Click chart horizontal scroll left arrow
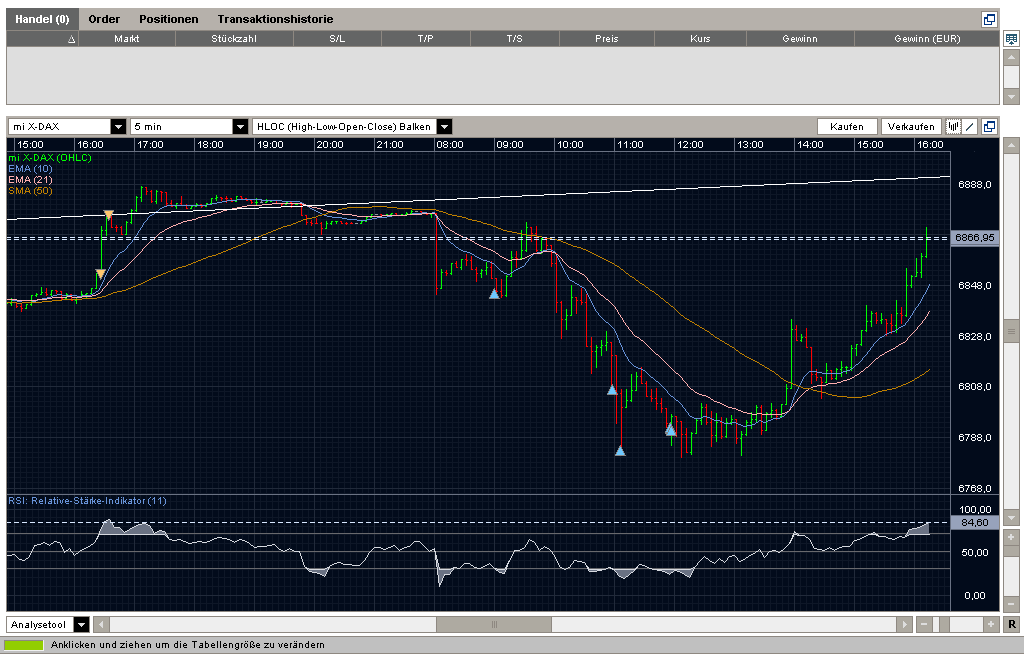The height and width of the screenshot is (654, 1024). (x=101, y=625)
